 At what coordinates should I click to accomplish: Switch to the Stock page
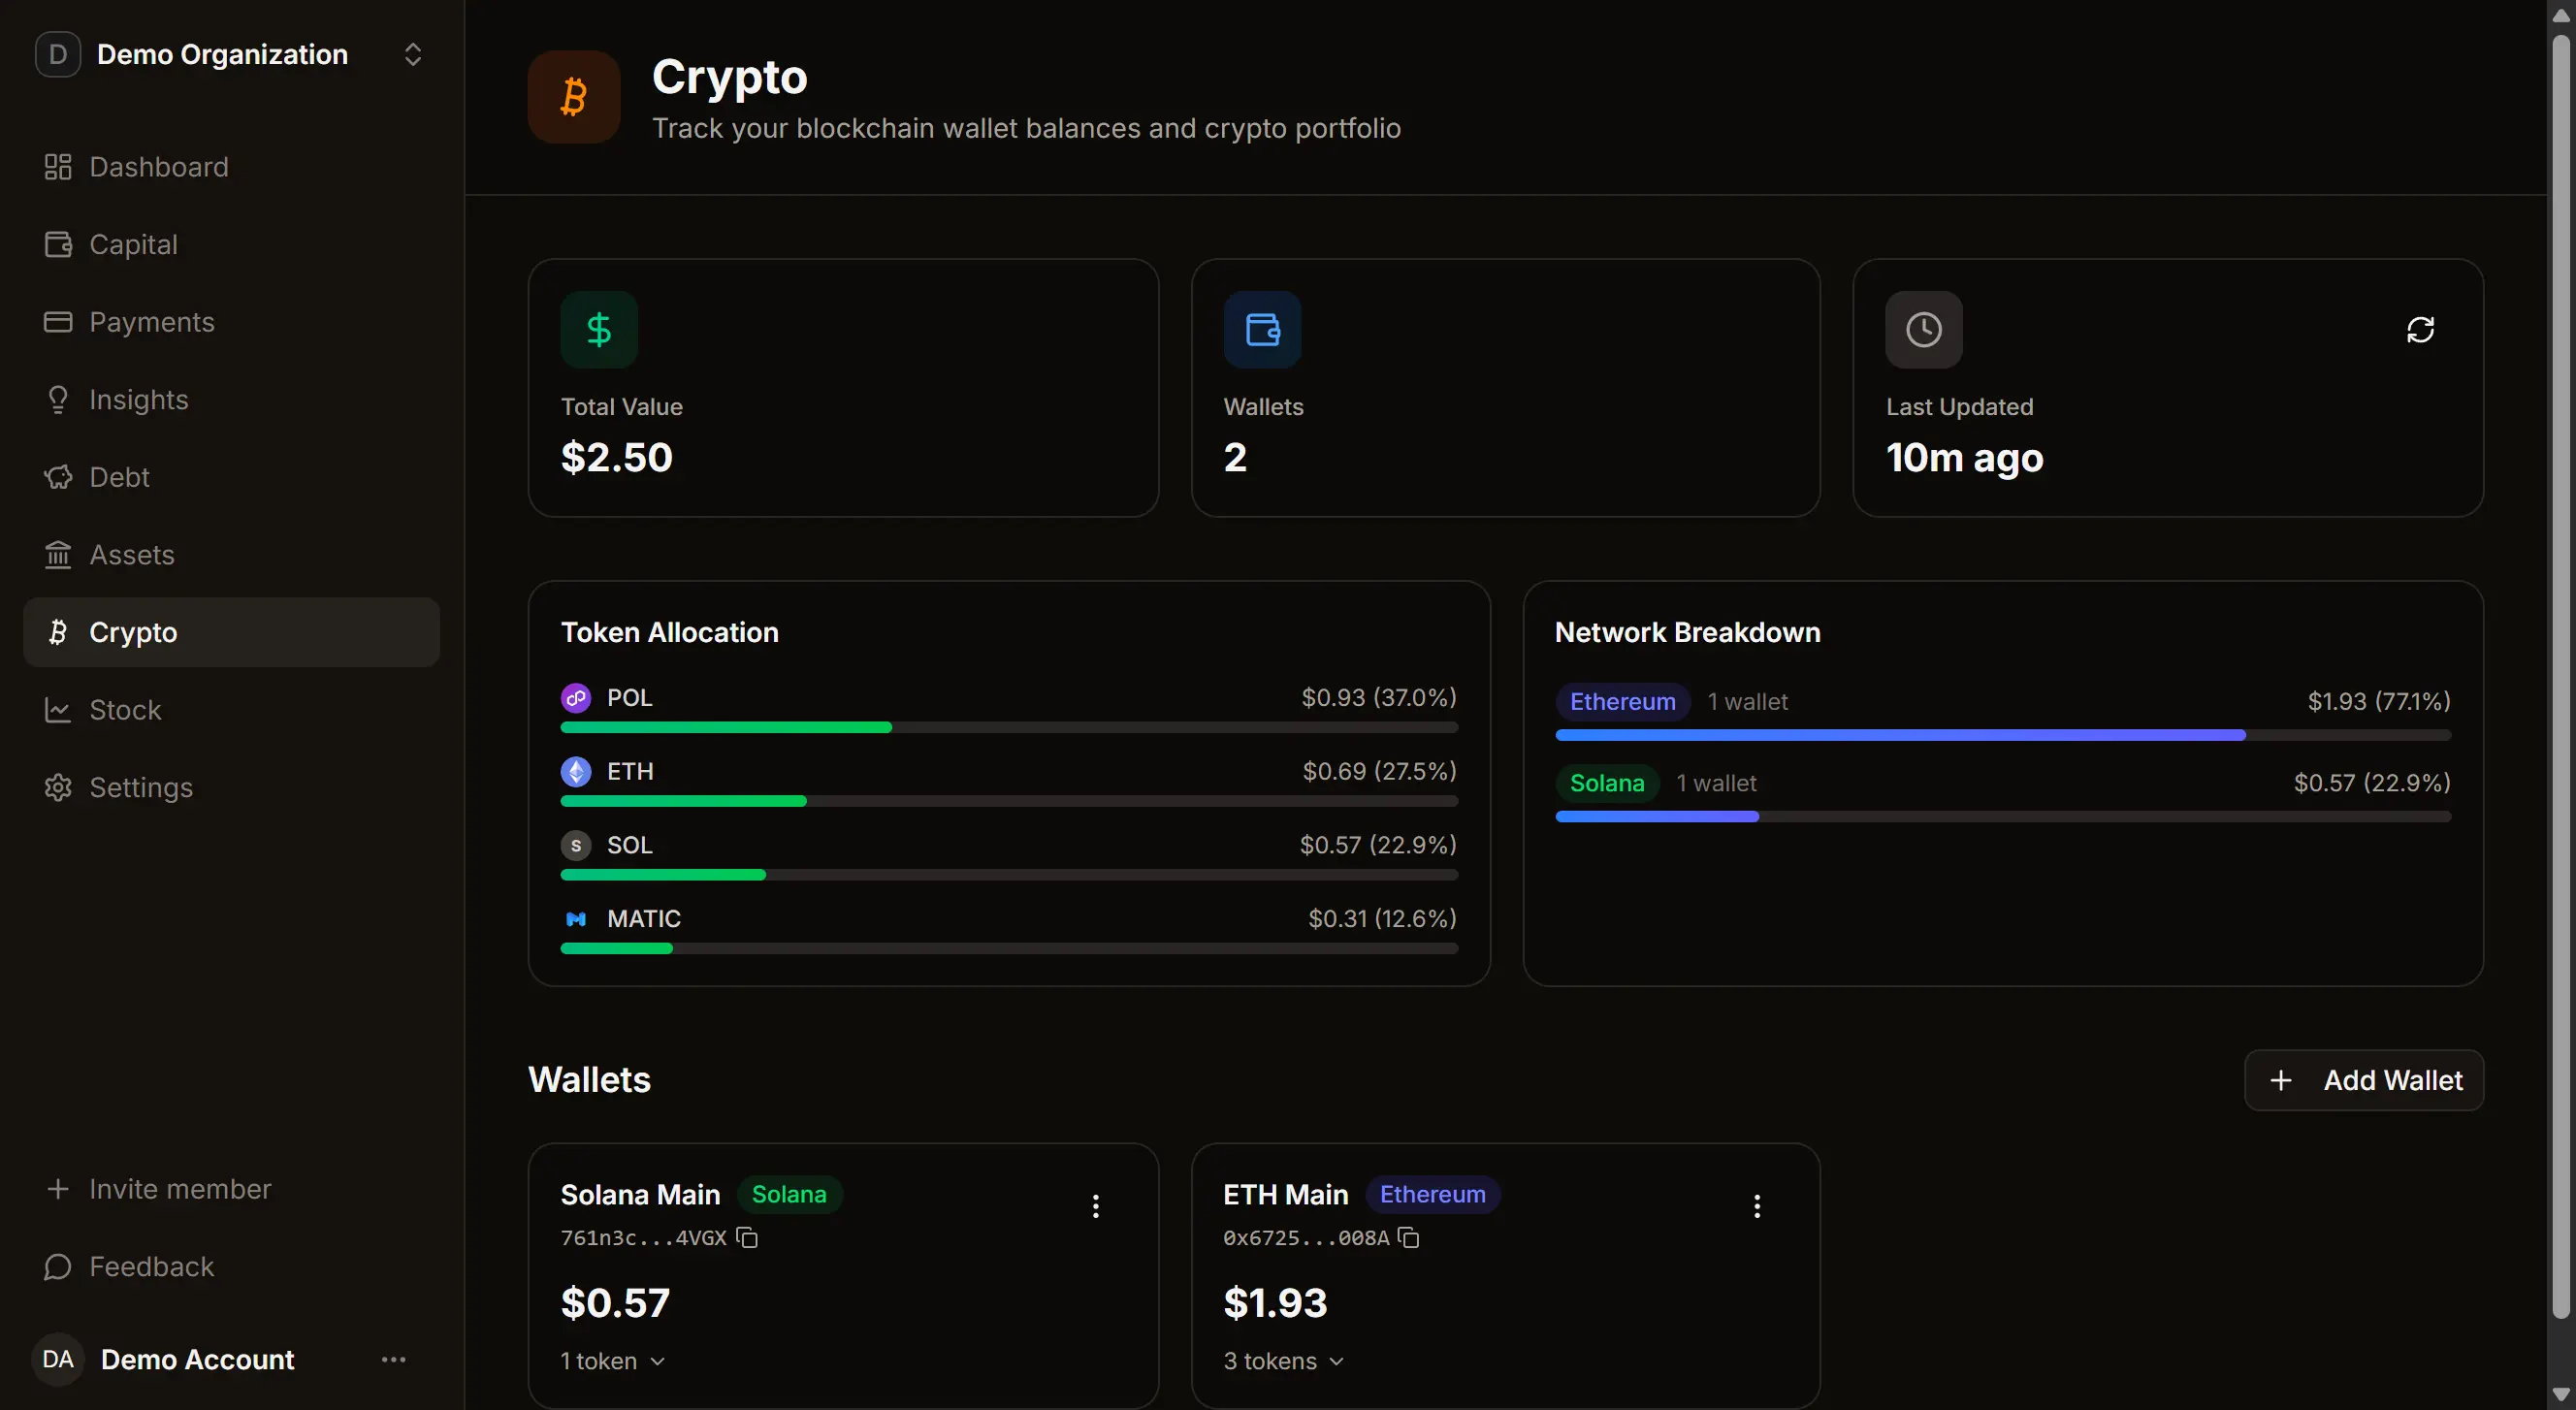231,710
